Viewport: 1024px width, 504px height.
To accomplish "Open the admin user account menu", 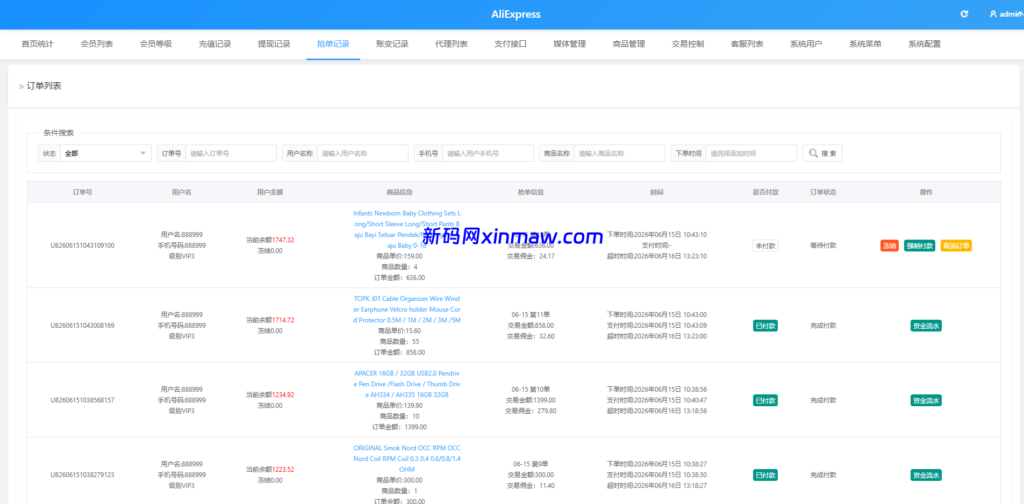I will 1006,14.
